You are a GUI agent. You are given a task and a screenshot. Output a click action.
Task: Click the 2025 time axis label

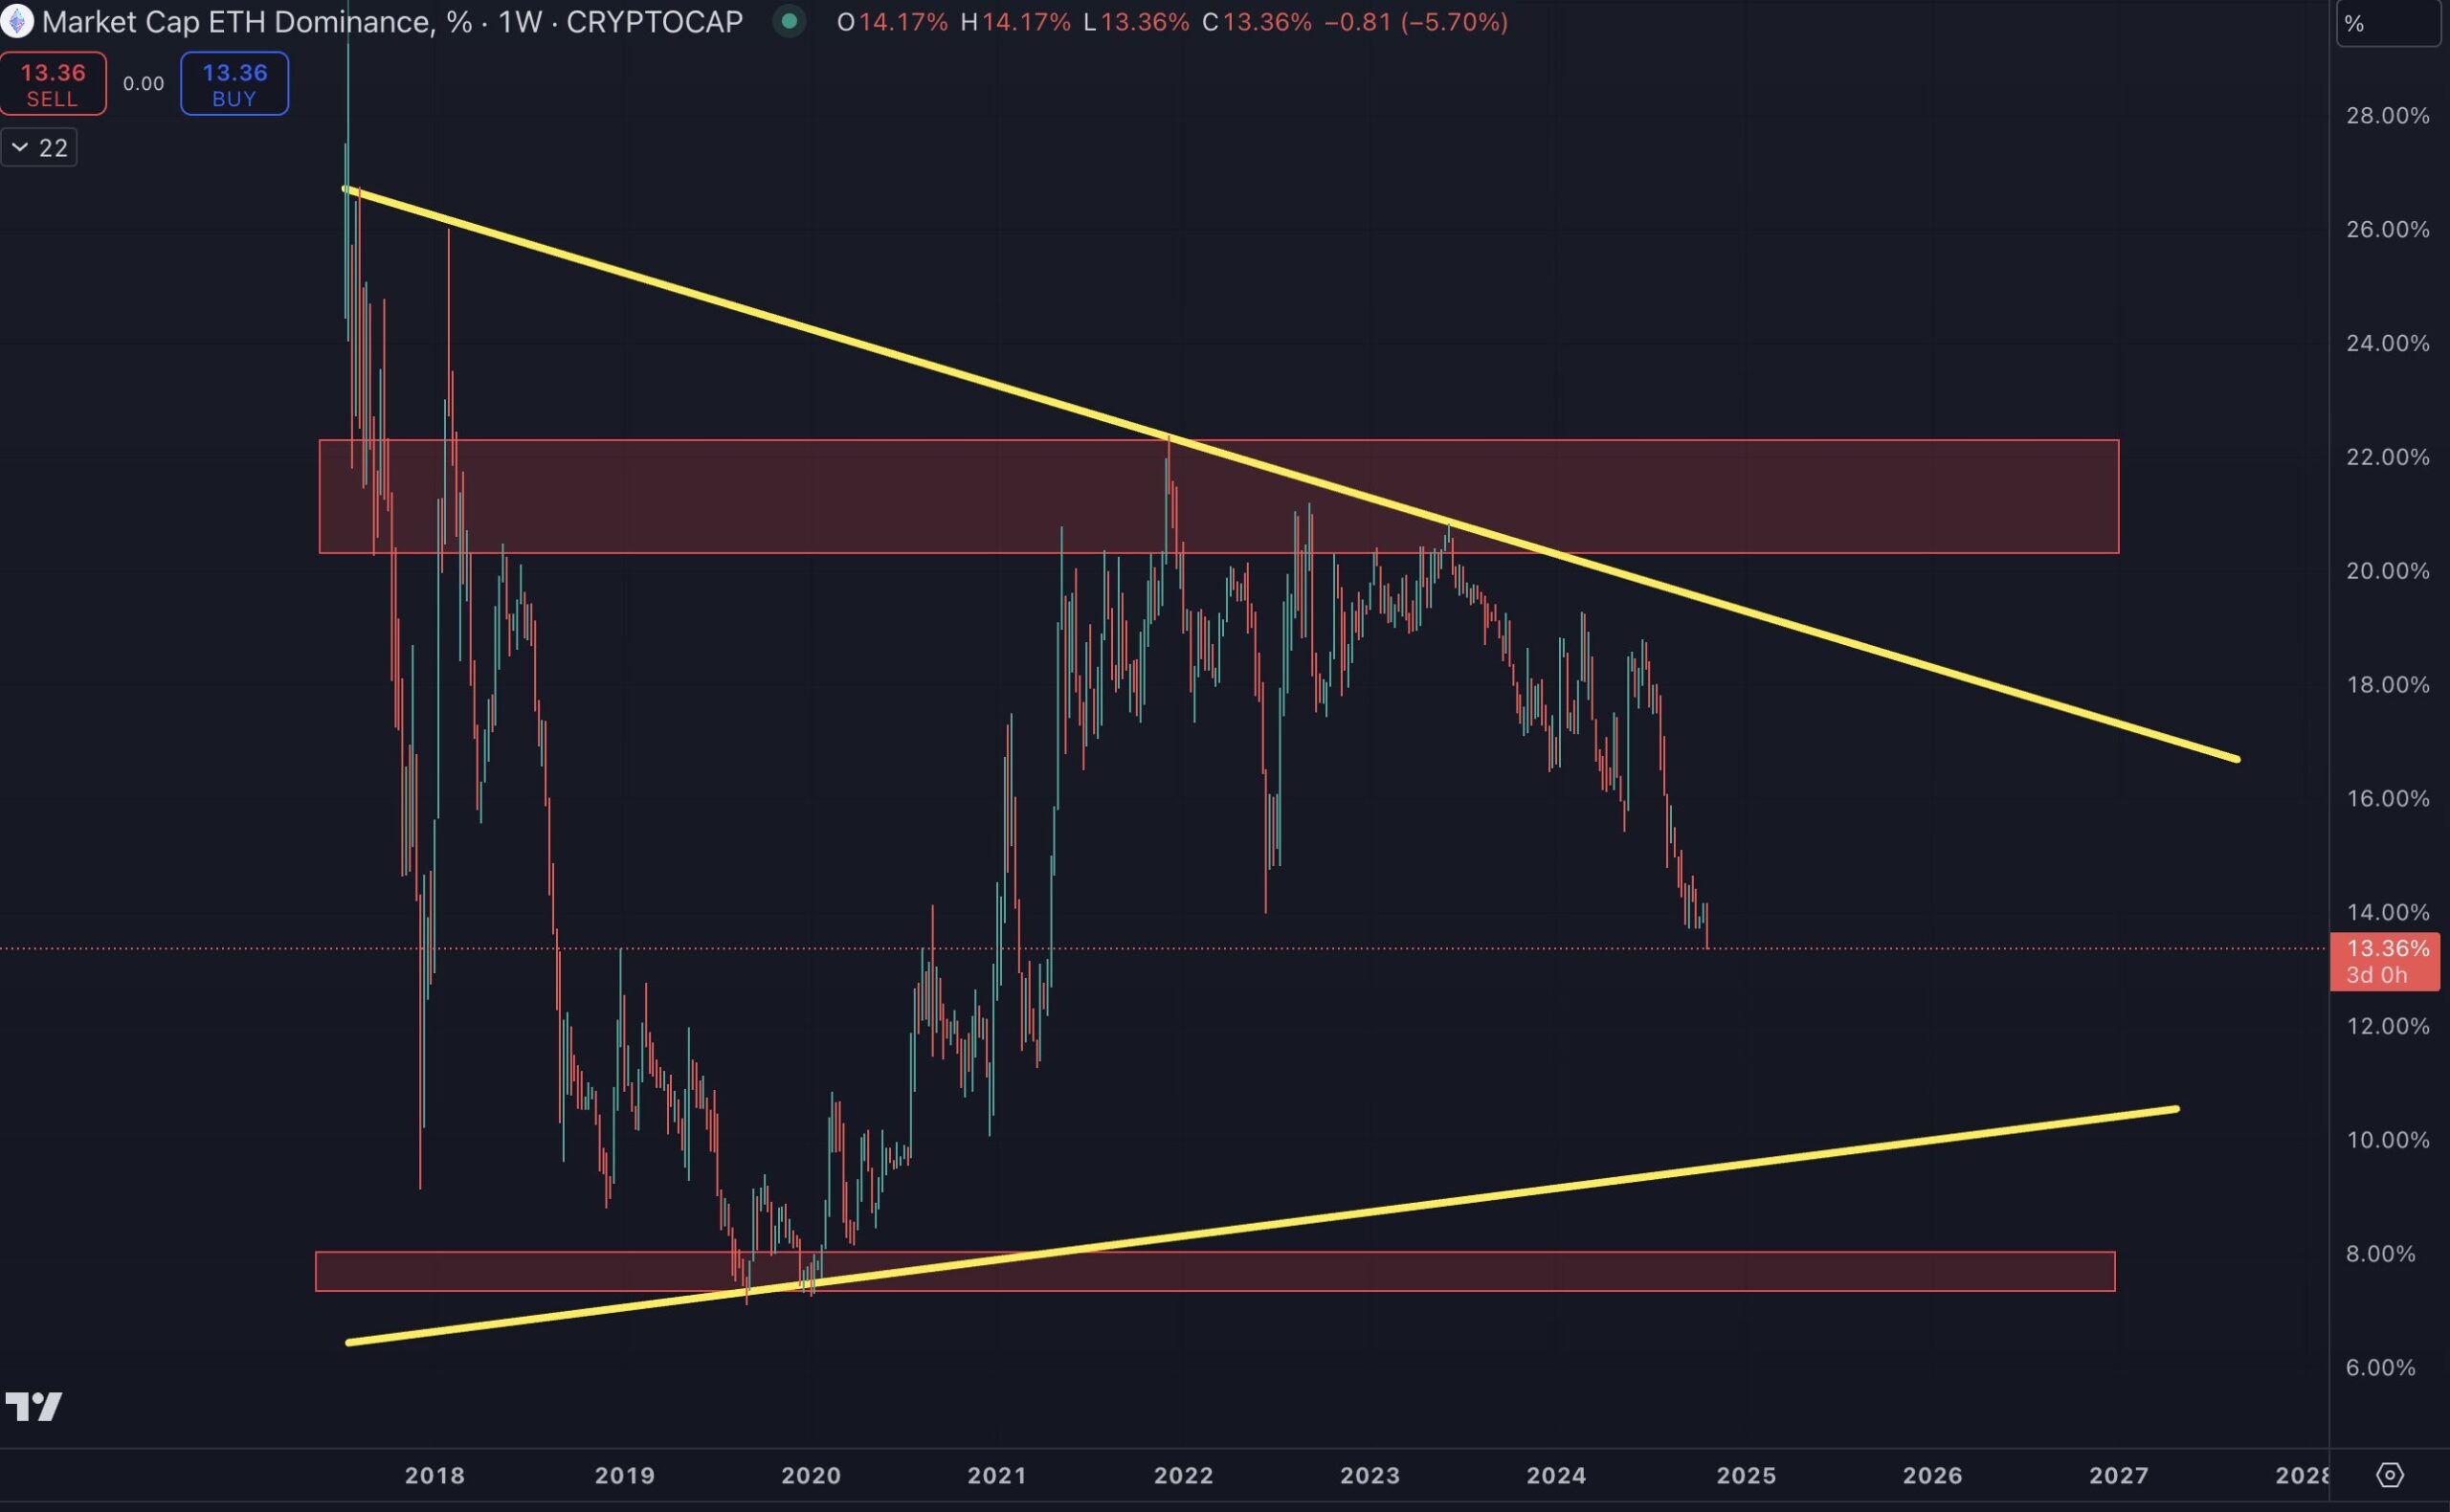(1747, 1475)
